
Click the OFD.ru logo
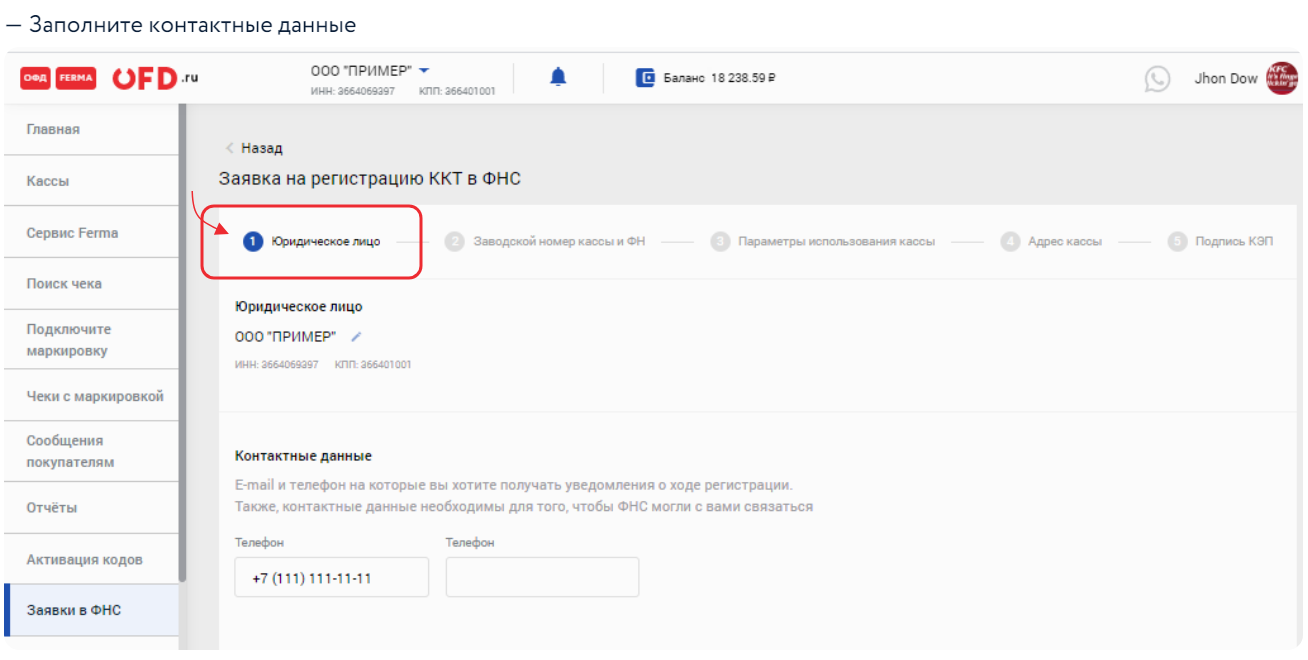155,78
